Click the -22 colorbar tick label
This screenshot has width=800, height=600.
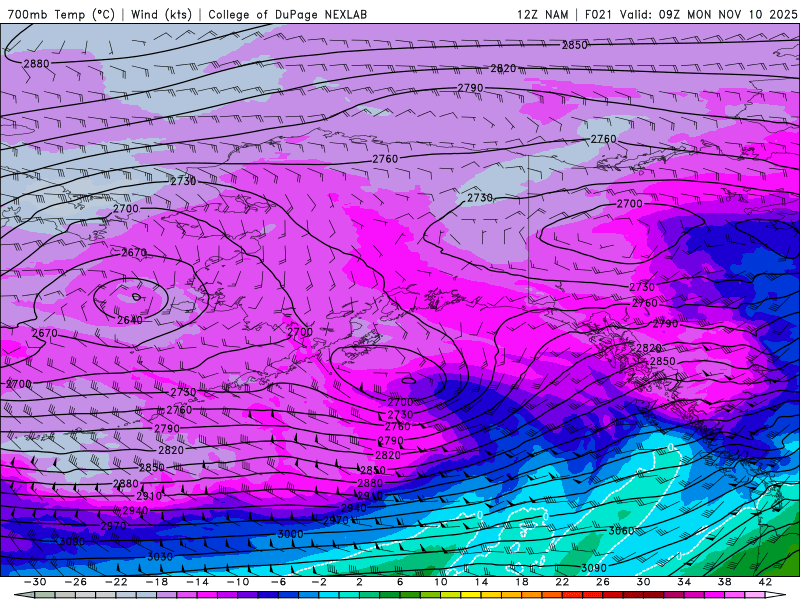coord(116,582)
